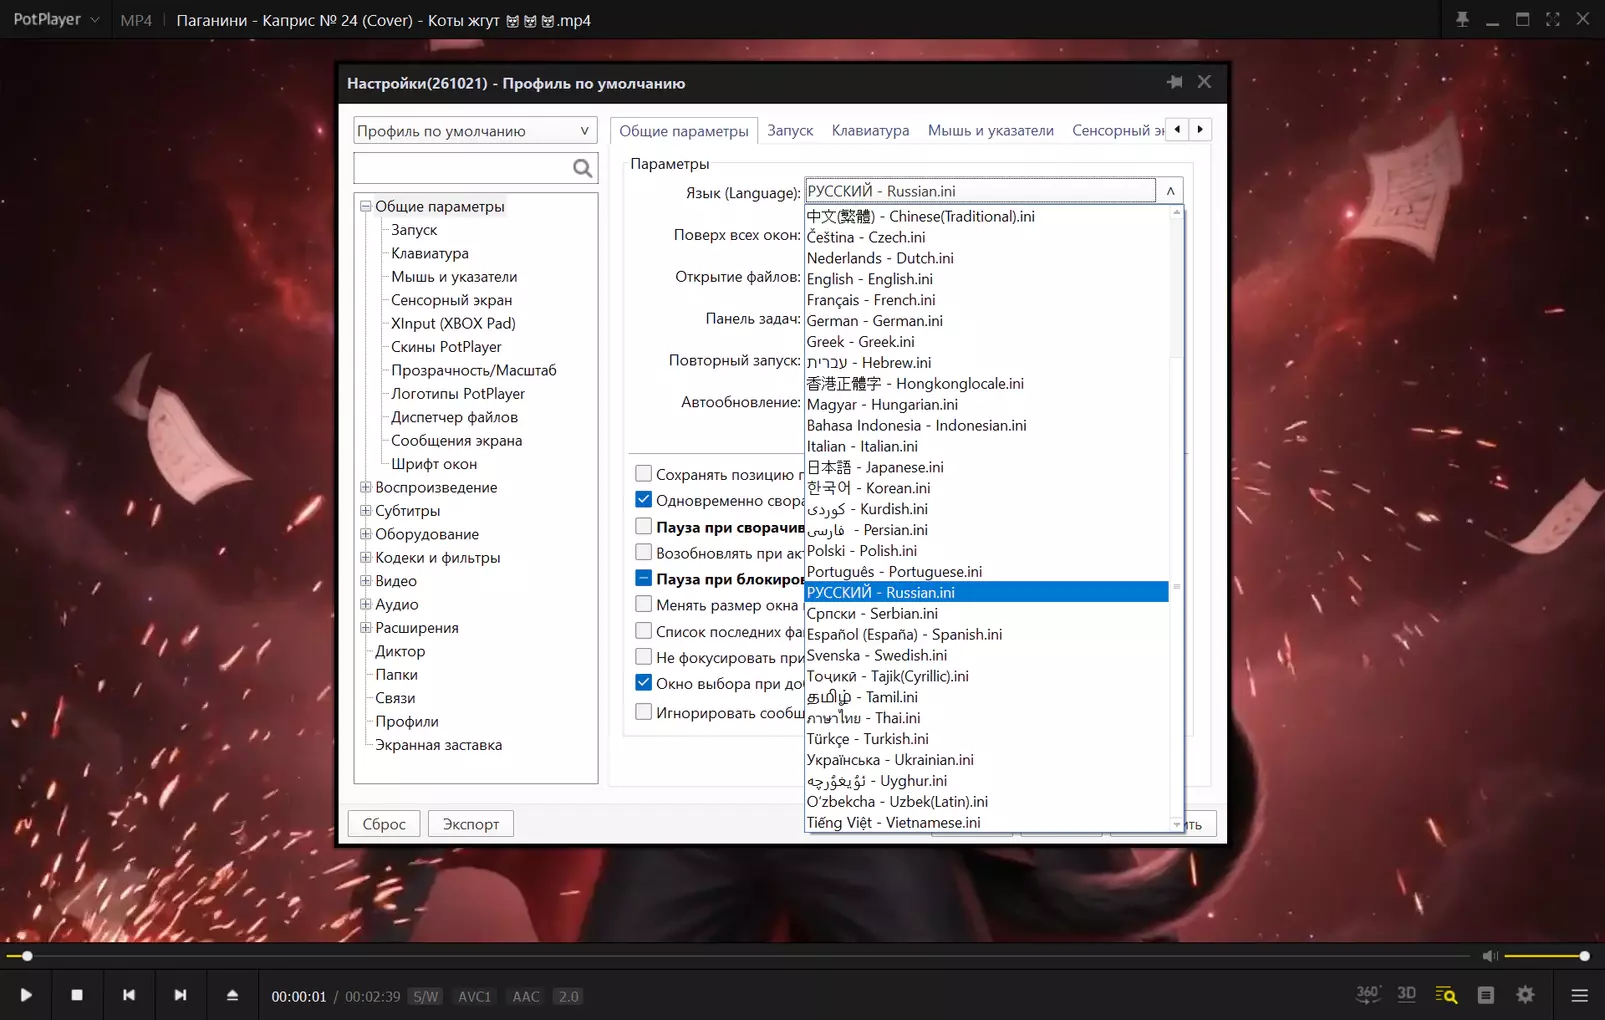Image resolution: width=1605 pixels, height=1020 pixels.
Task: Click the volume slider in the player bar
Action: pos(1545,956)
